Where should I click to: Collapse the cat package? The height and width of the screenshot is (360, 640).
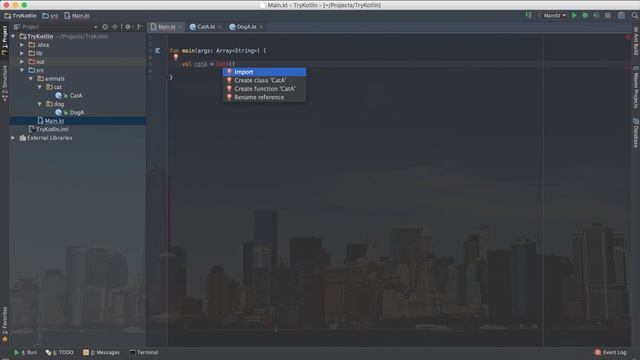[40, 87]
